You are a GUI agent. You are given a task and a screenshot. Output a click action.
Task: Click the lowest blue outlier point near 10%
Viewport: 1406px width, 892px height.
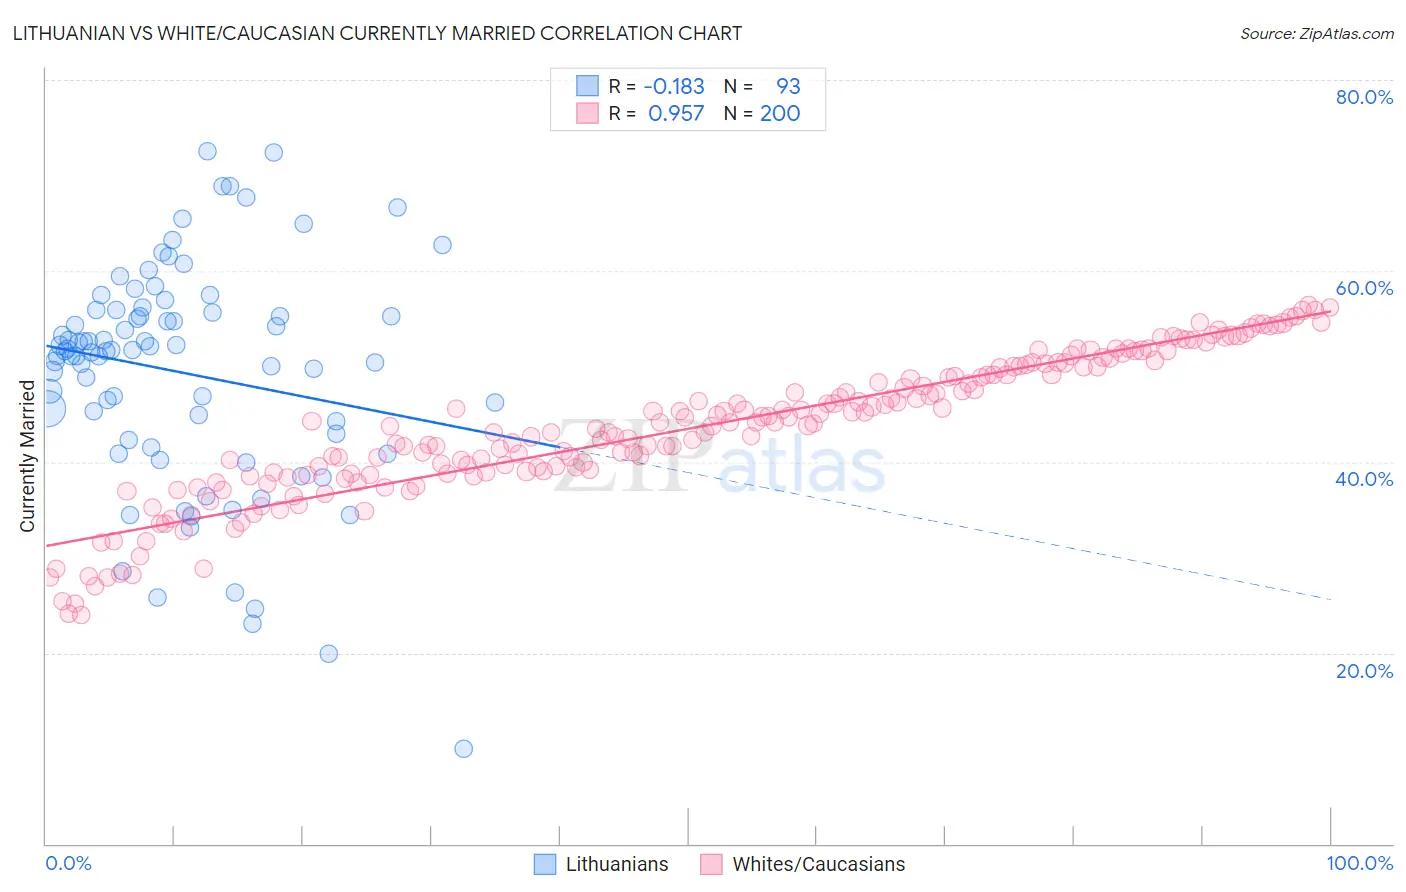point(463,748)
